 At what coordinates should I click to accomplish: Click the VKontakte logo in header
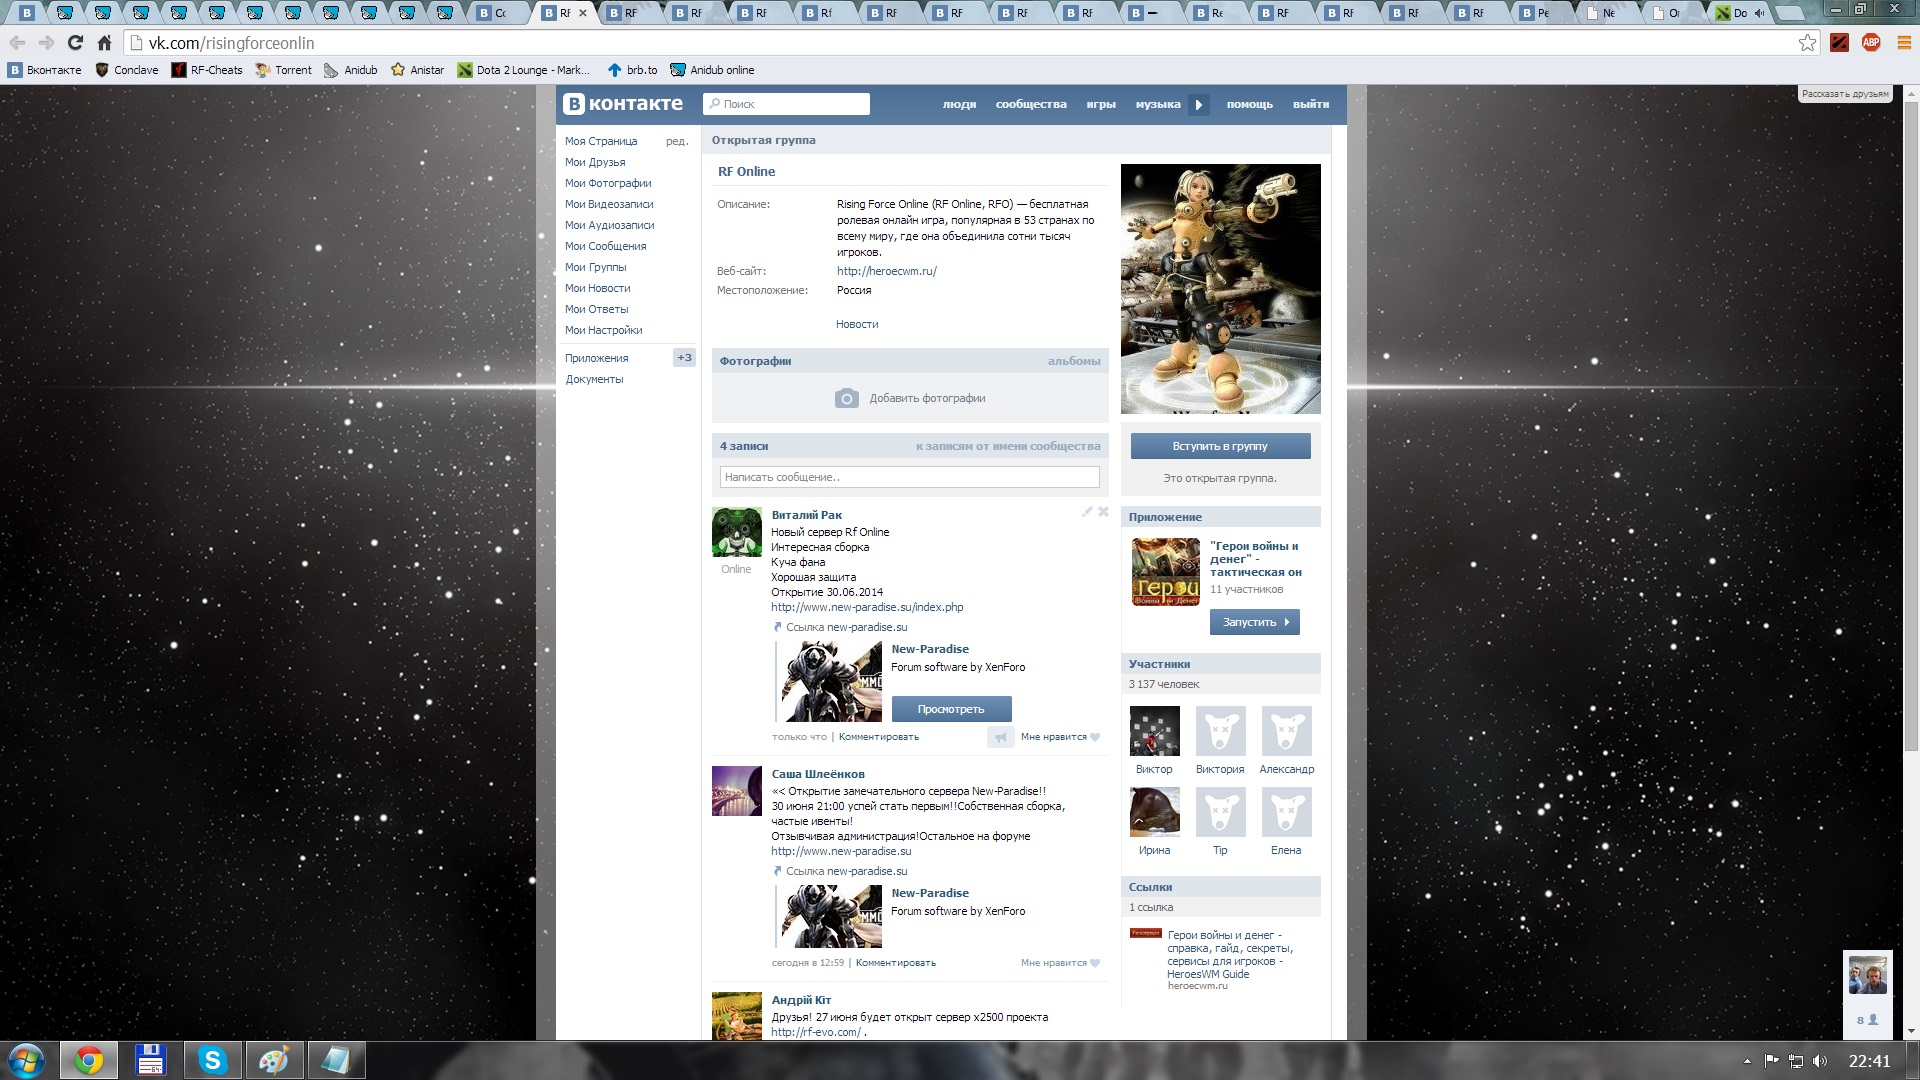point(623,104)
